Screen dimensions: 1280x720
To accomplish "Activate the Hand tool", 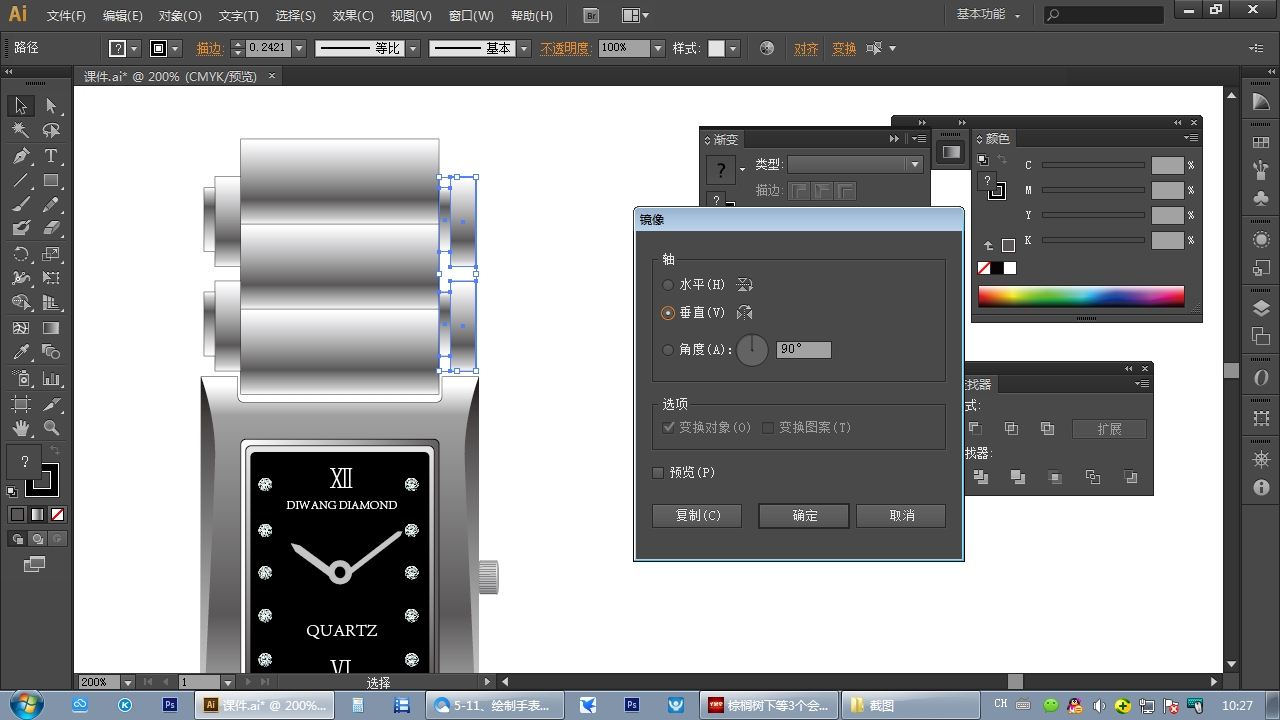I will coord(21,428).
